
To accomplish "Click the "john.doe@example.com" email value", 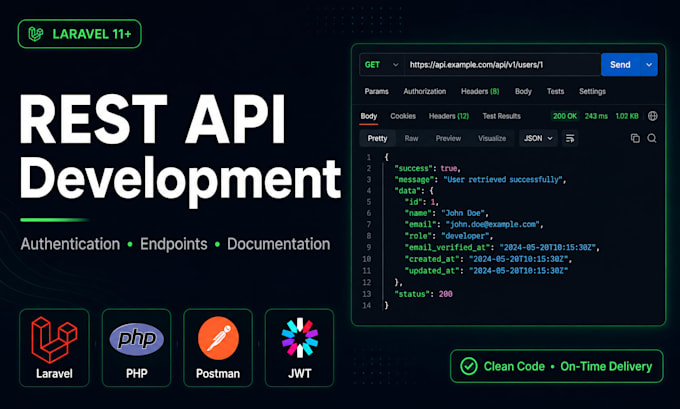I will pyautogui.click(x=492, y=224).
